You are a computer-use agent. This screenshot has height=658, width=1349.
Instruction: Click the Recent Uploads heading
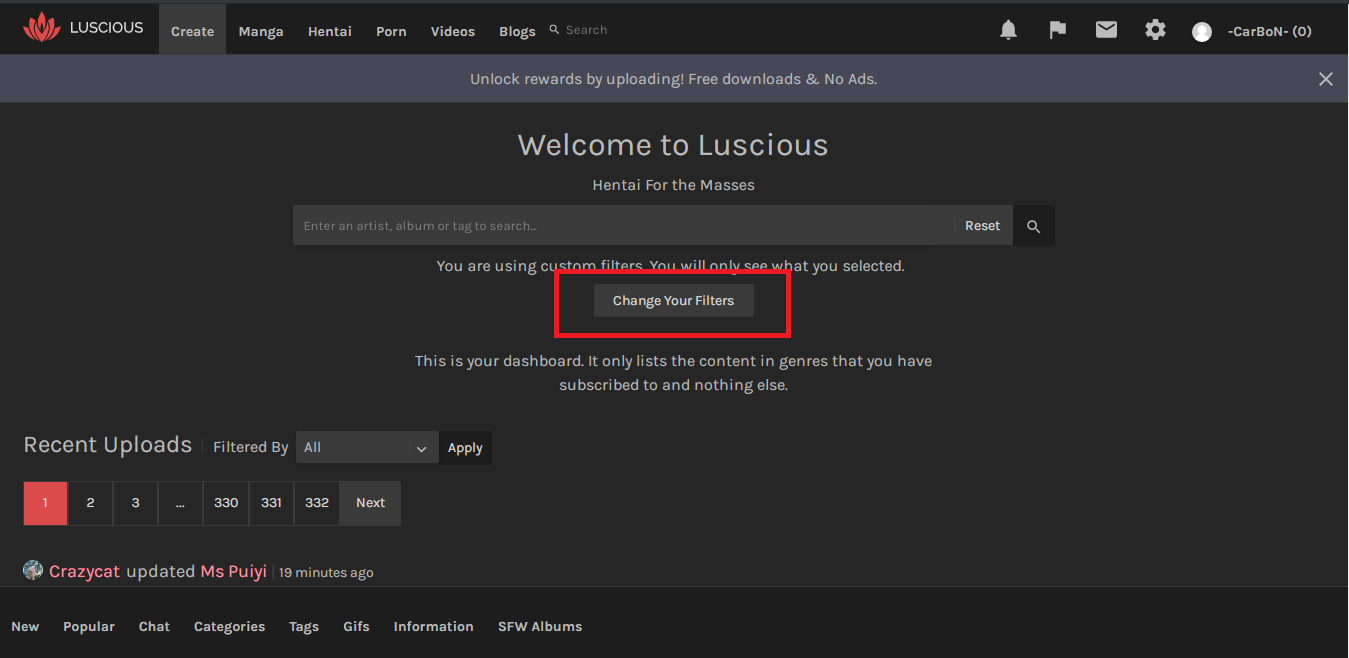click(107, 445)
